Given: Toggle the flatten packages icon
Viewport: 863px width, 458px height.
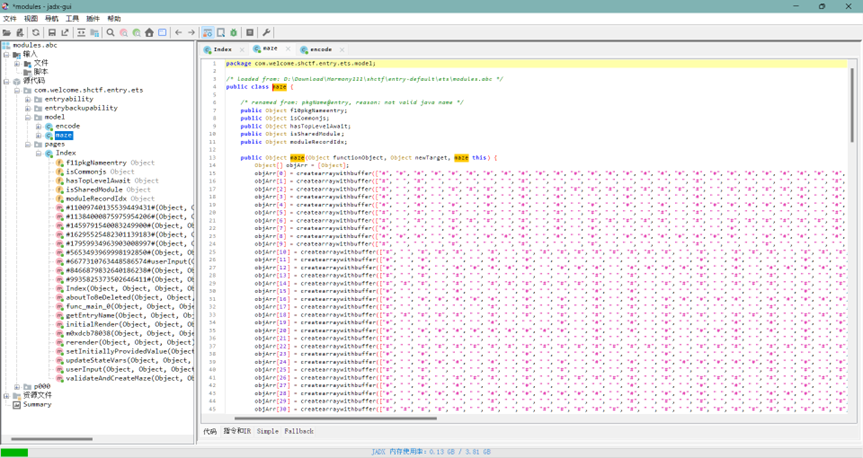Looking at the screenshot, I should [95, 32].
